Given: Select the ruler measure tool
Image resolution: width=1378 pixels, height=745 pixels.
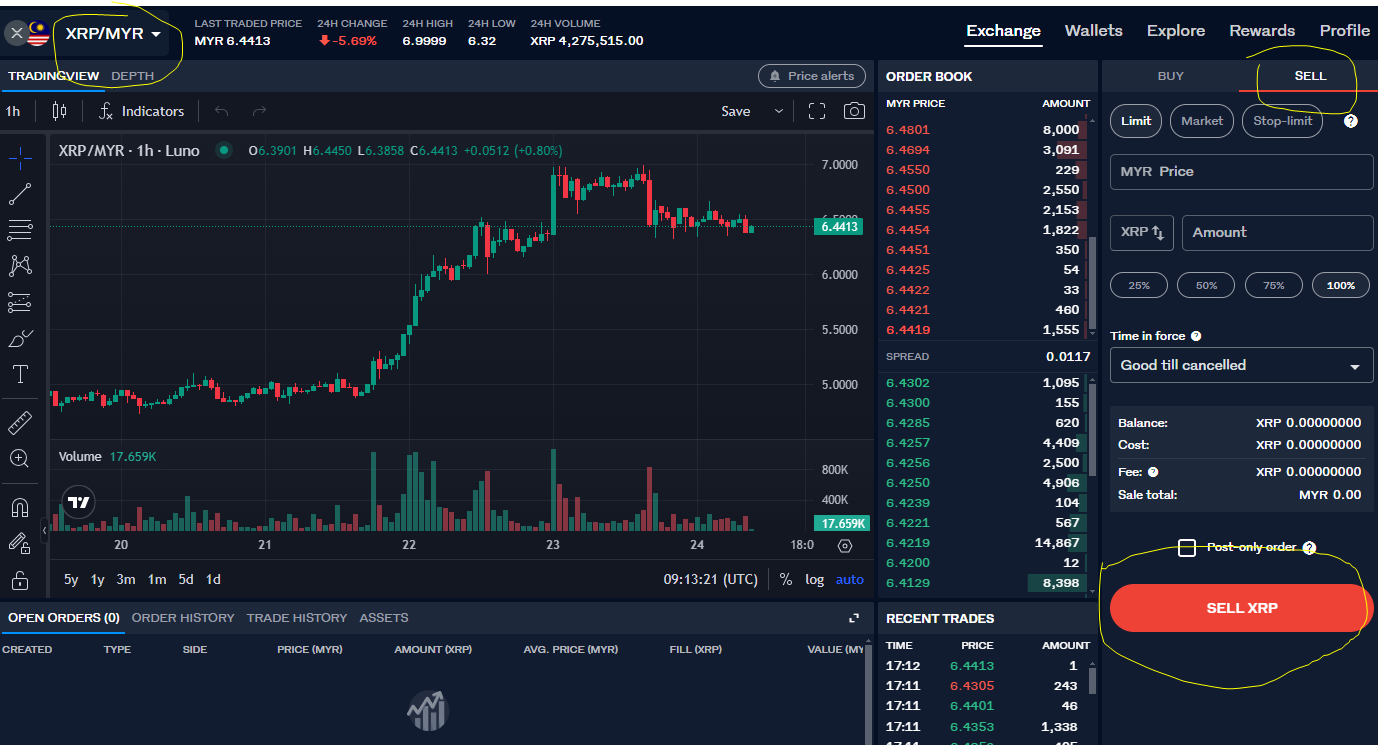Looking at the screenshot, I should pyautogui.click(x=20, y=422).
